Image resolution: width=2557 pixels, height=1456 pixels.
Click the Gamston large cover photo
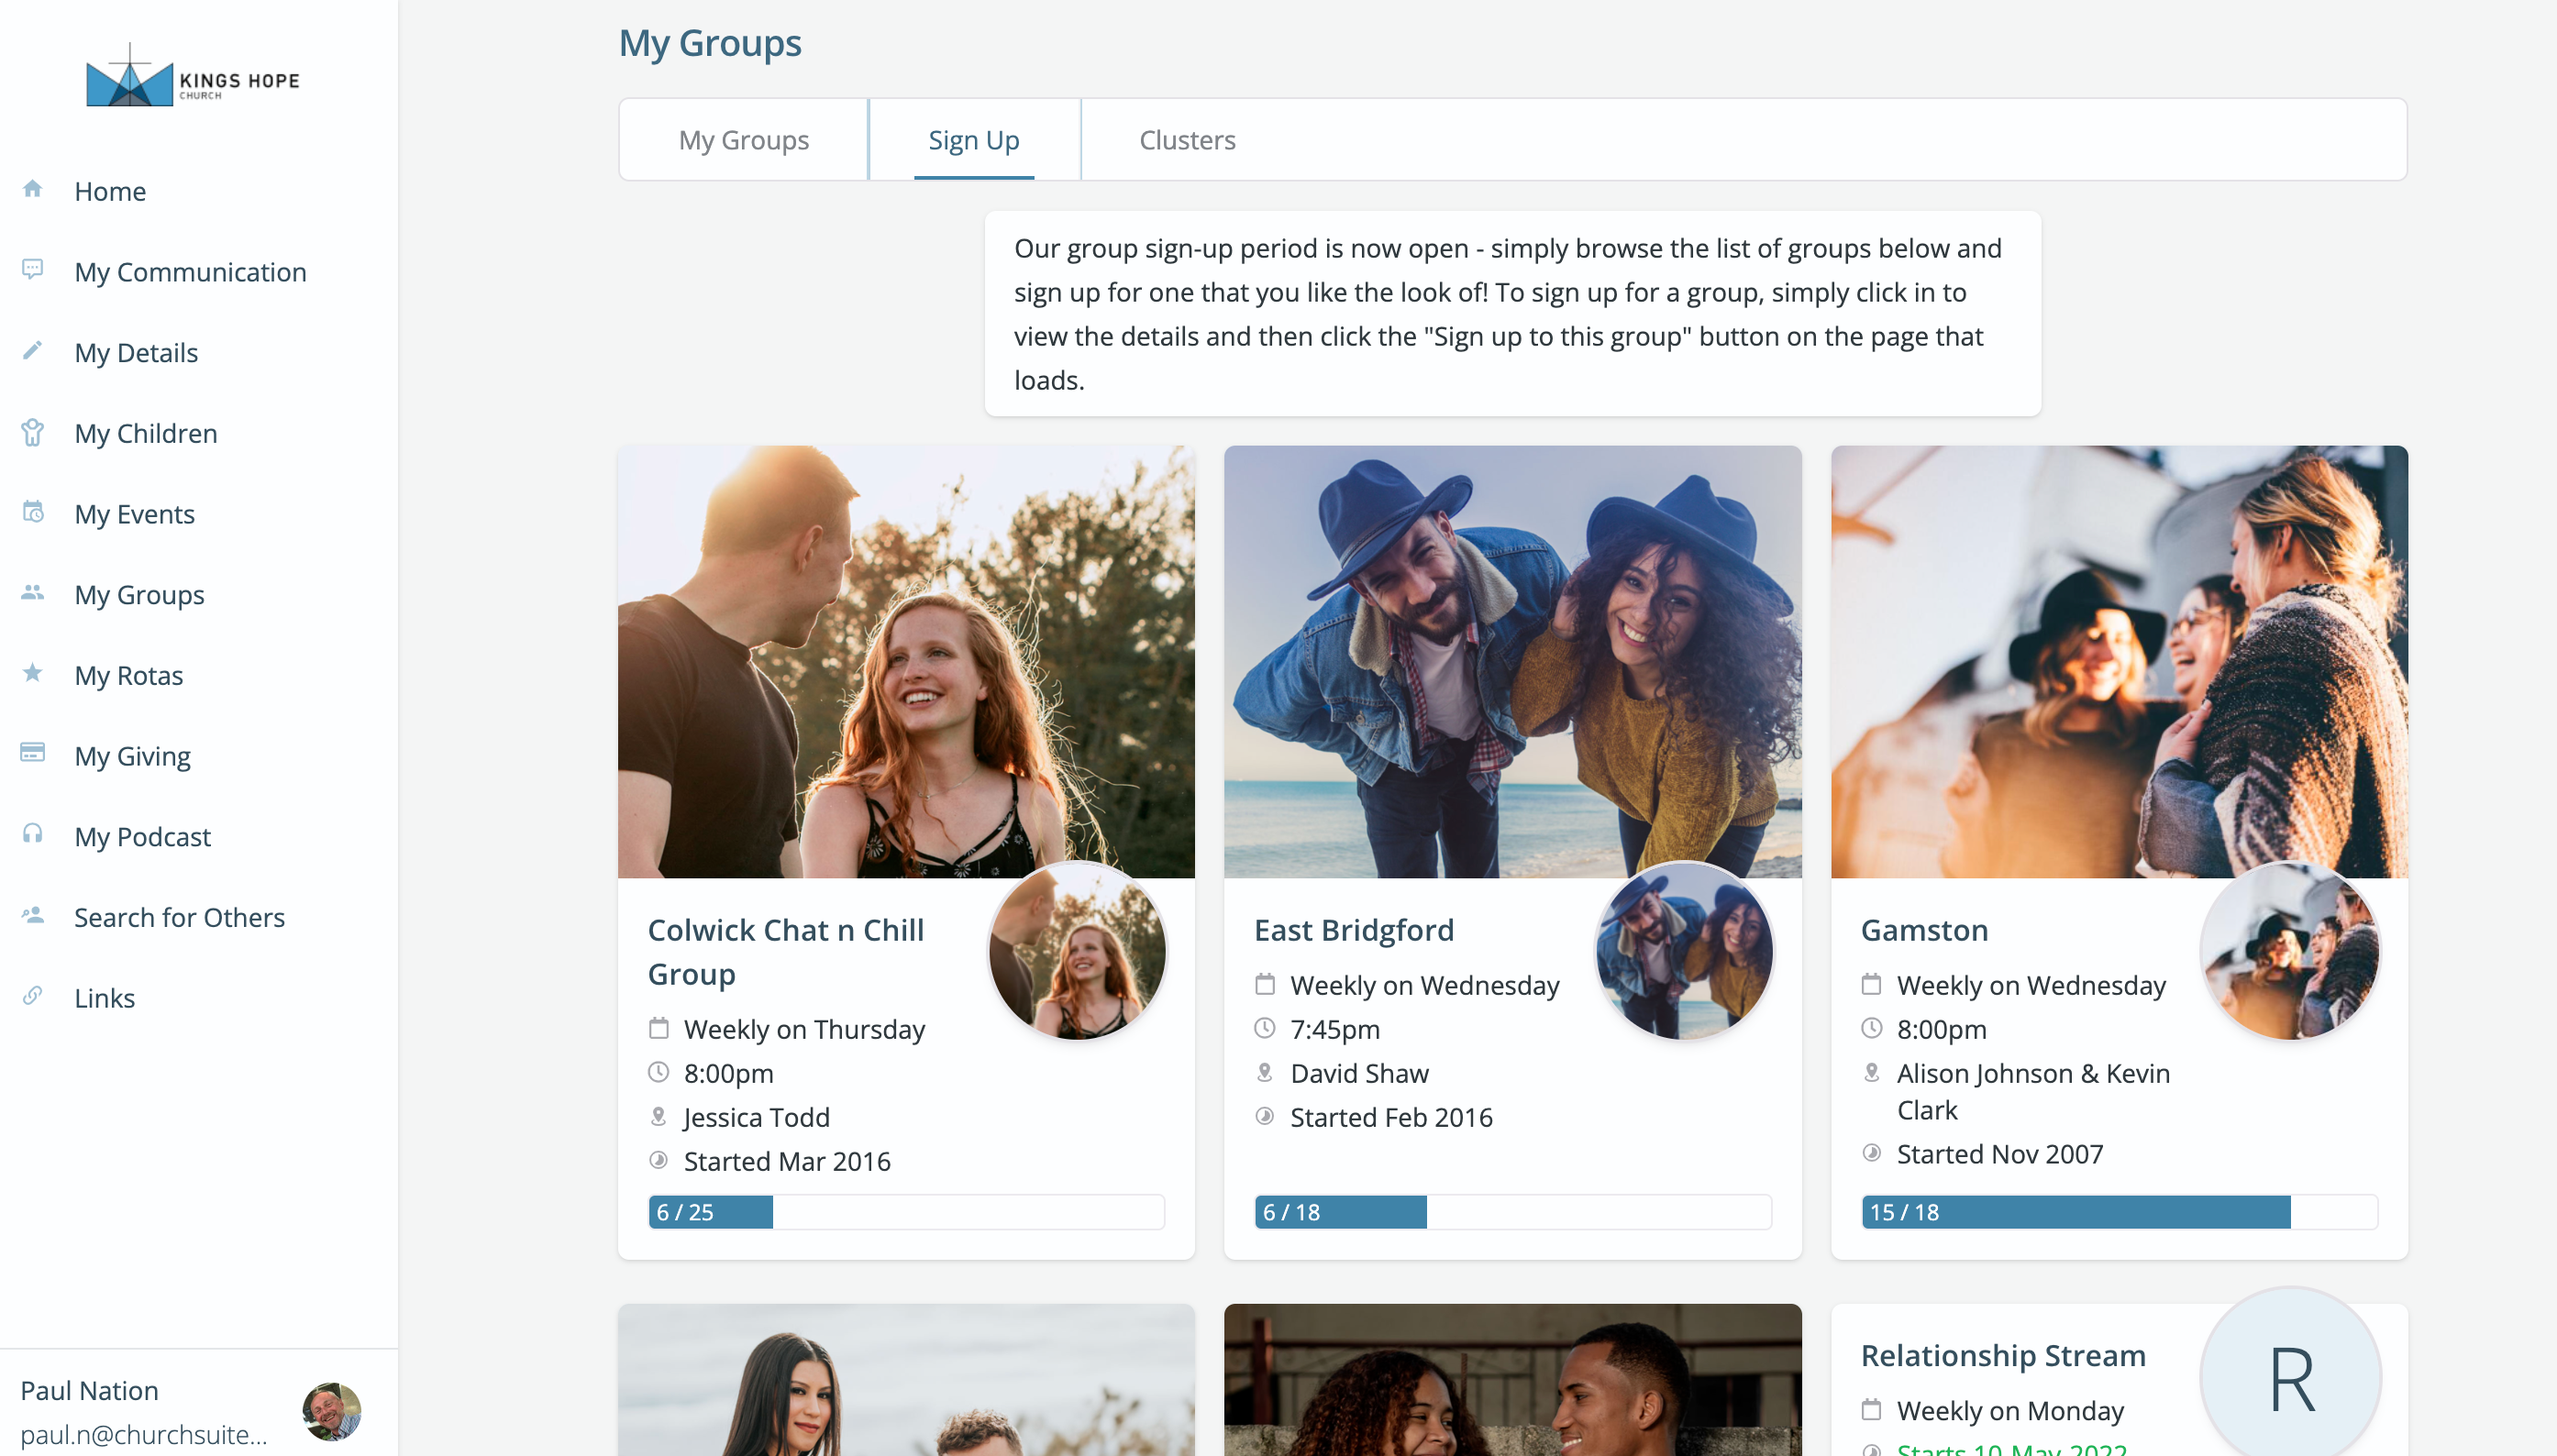(x=2119, y=662)
